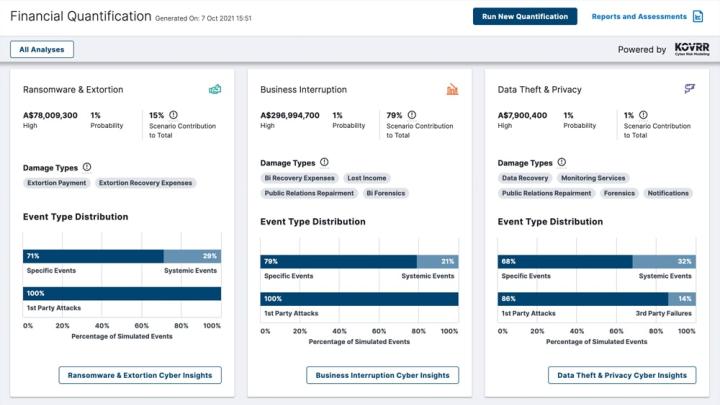Screen dimensions: 720x405
Task: Select the Lost Income damage type tag
Action: [x=369, y=178]
